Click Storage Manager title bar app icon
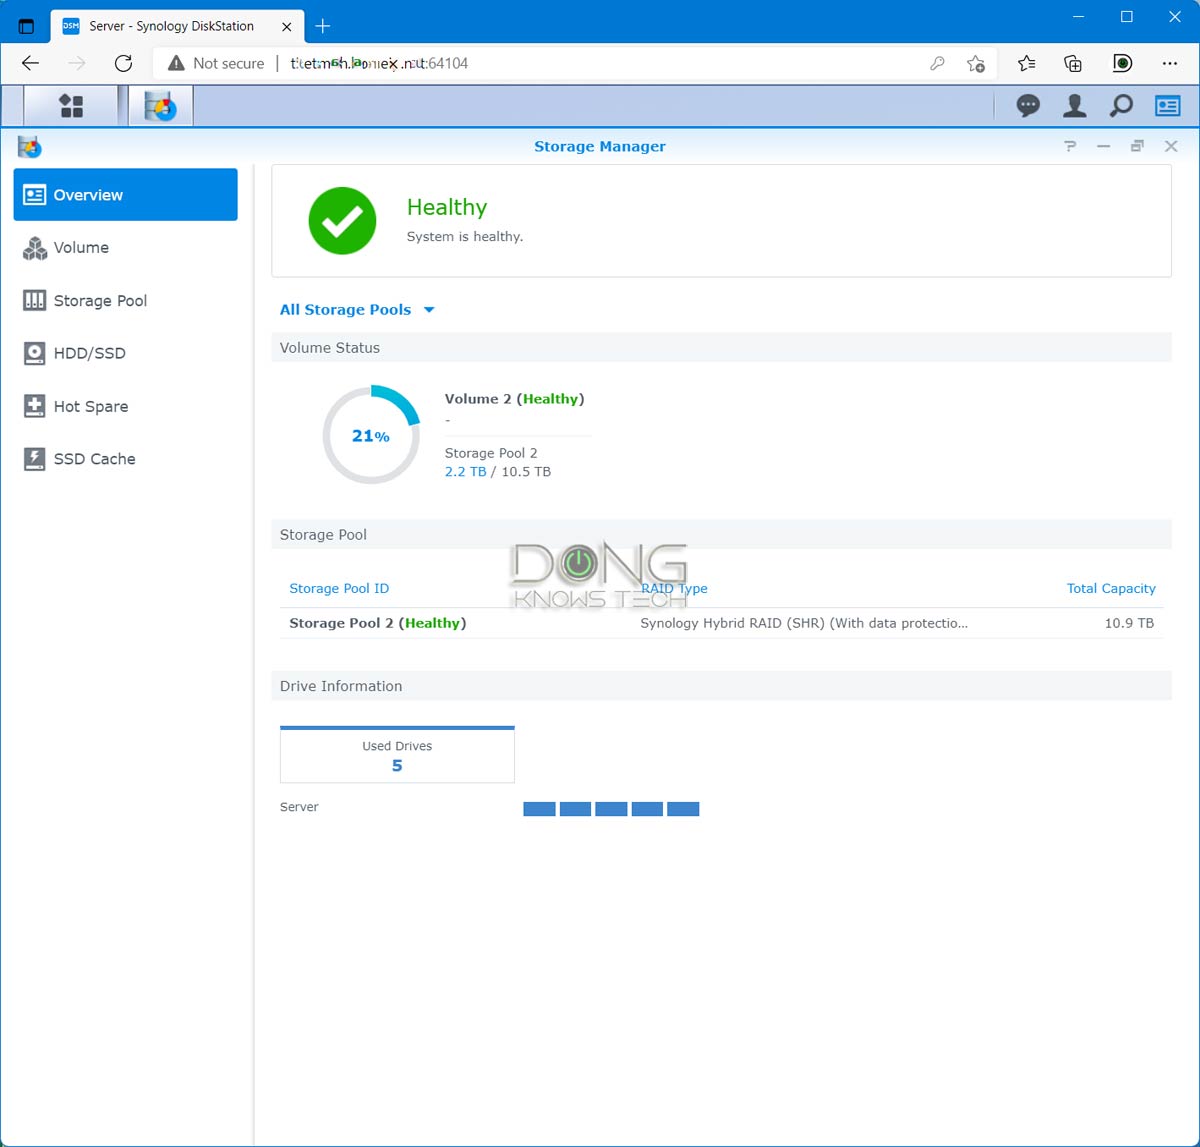Viewport: 1200px width, 1147px height. (30, 147)
